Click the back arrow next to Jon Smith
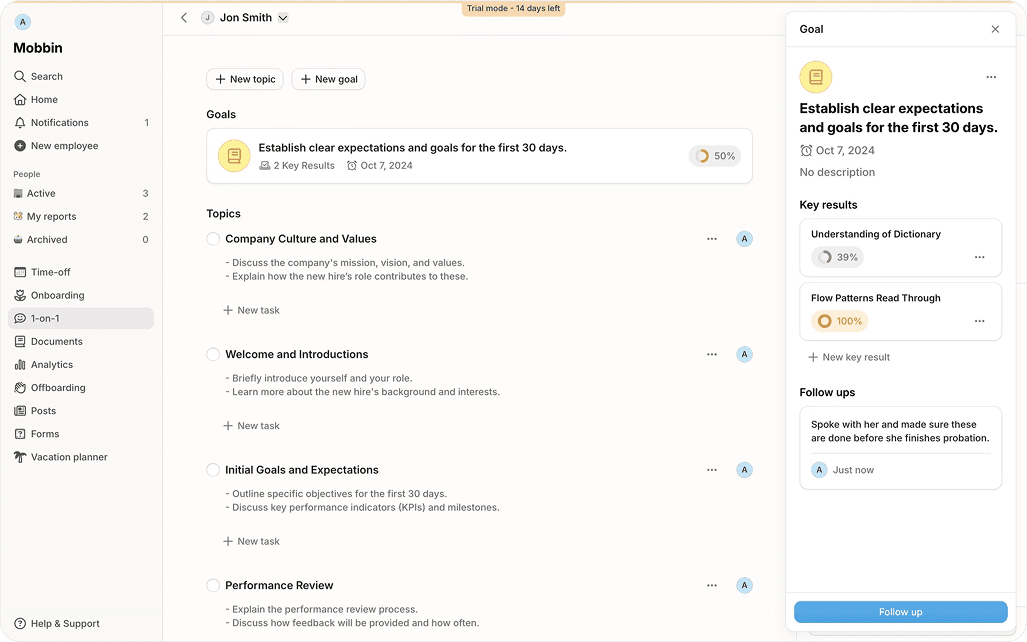 pyautogui.click(x=184, y=18)
